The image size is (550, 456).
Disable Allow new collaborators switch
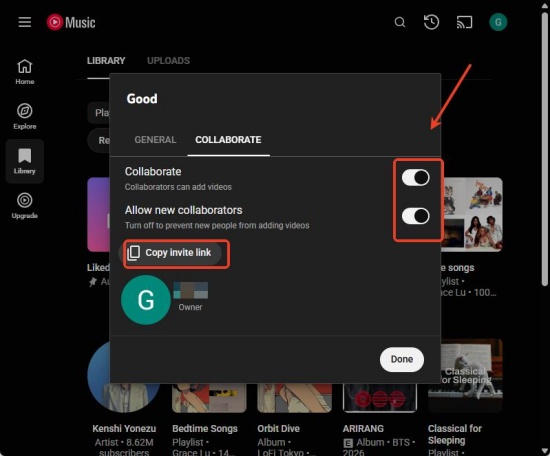(416, 216)
